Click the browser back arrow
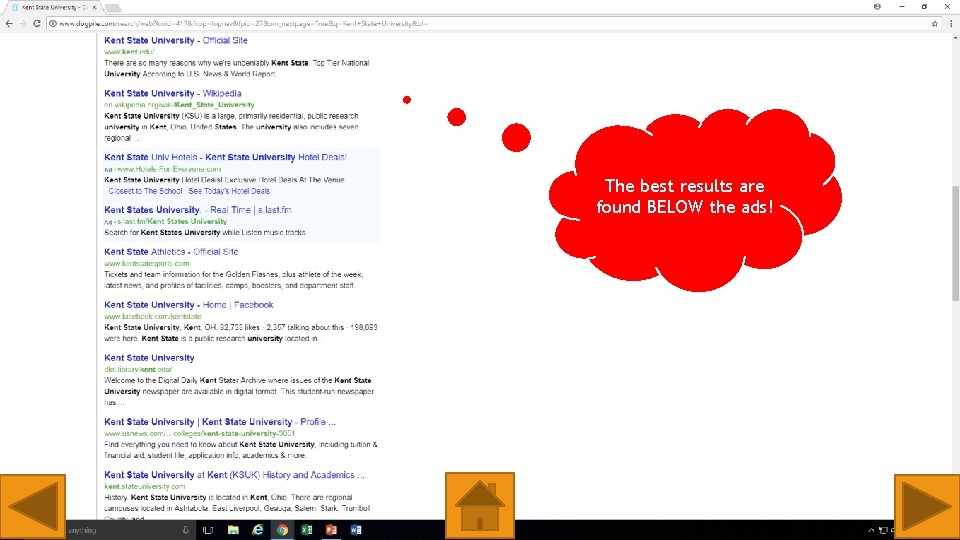The width and height of the screenshot is (960, 540). [x=9, y=23]
